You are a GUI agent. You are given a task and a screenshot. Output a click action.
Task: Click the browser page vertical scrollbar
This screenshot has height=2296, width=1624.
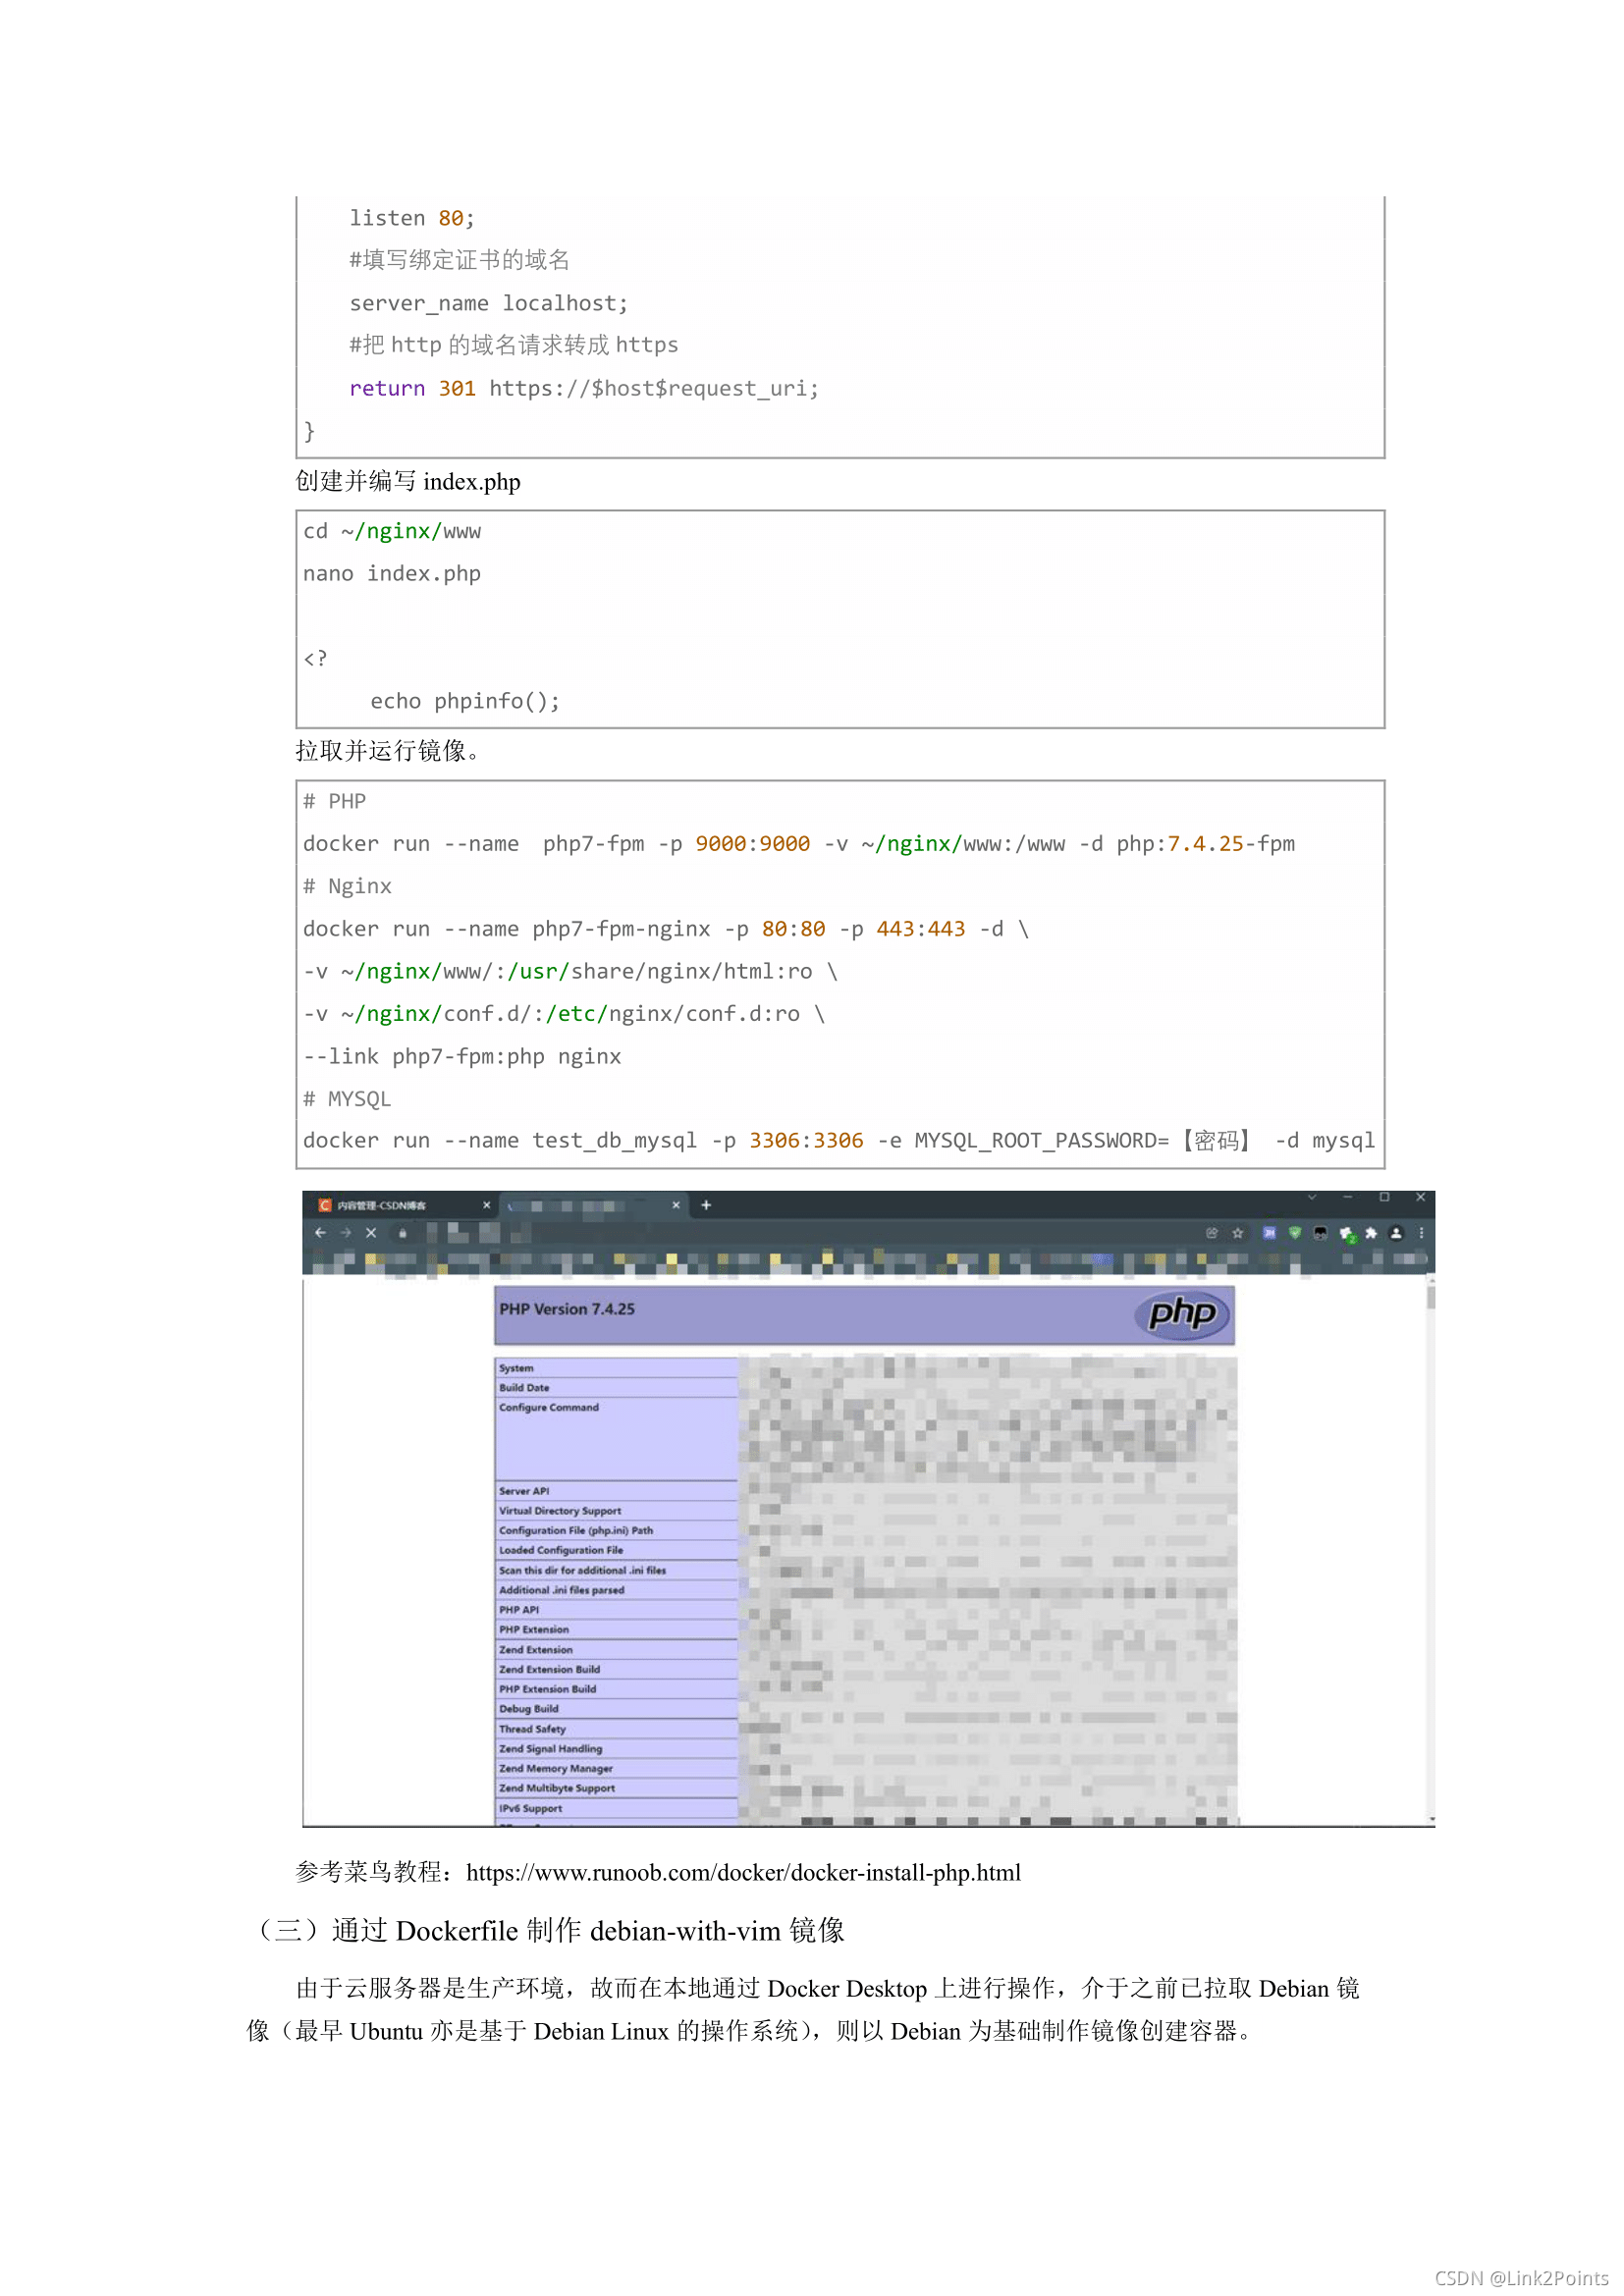(1431, 1550)
